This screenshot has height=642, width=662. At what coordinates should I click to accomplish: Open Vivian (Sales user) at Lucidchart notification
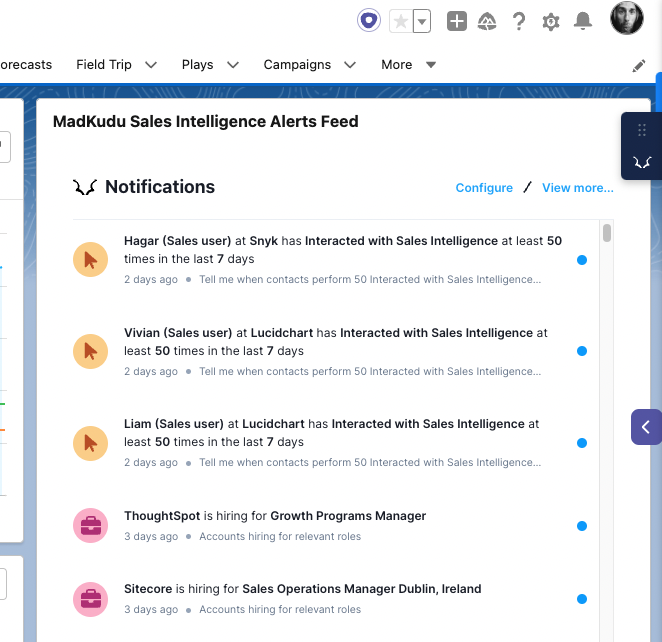tap(336, 342)
